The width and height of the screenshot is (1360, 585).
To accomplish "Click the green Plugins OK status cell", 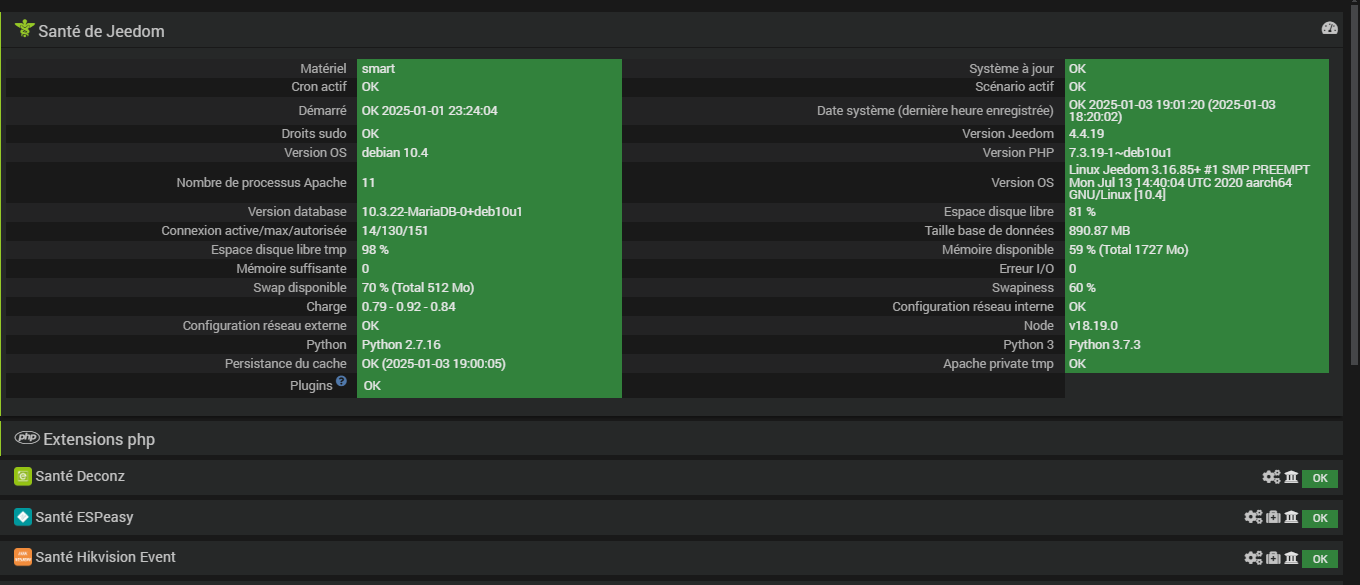I will (489, 385).
